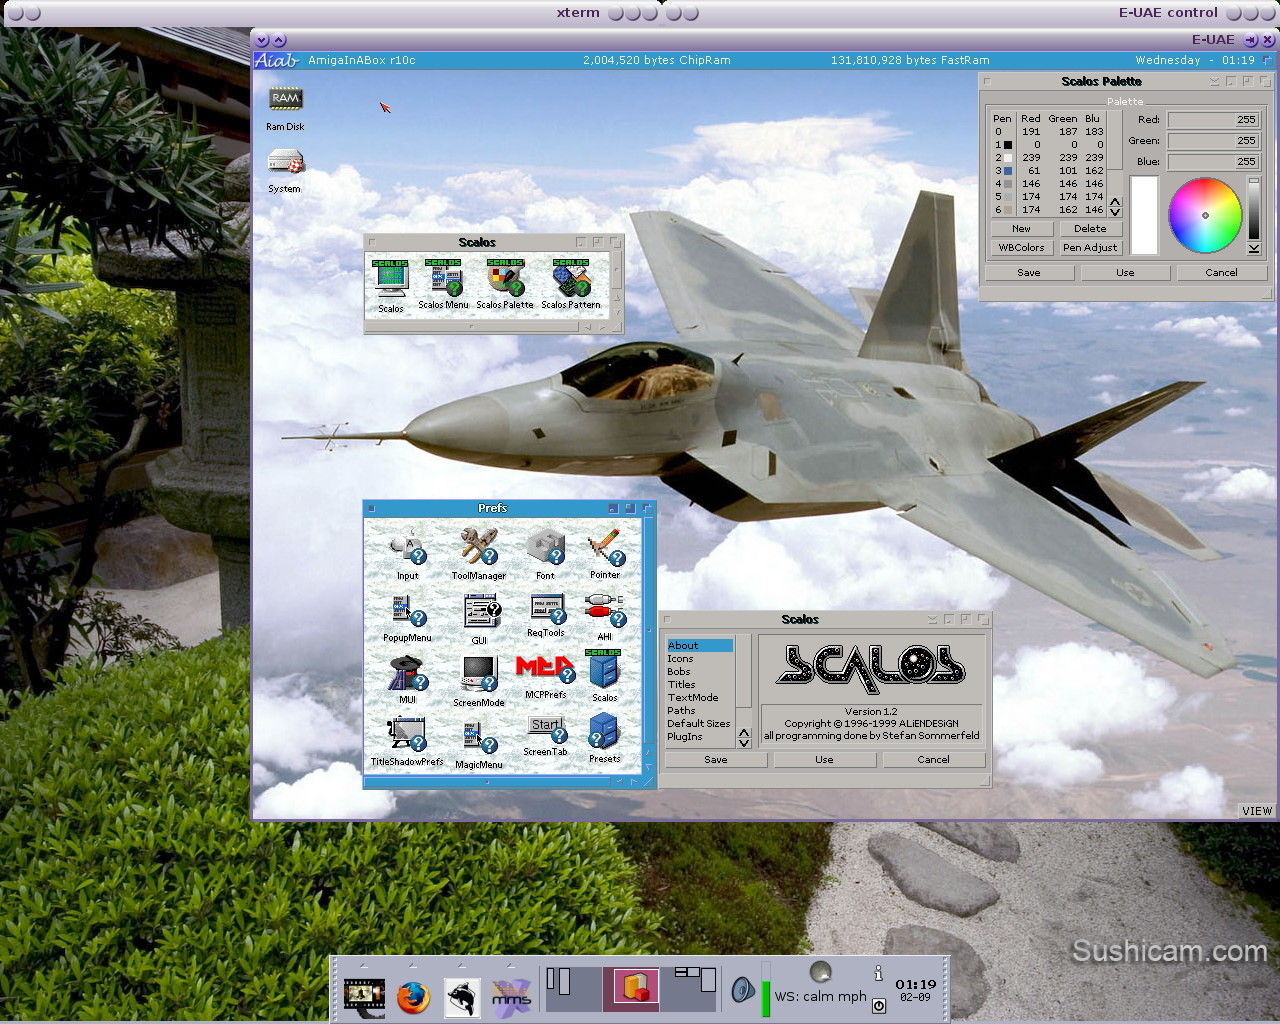Click the Red value slider

pyautogui.click(x=1213, y=120)
